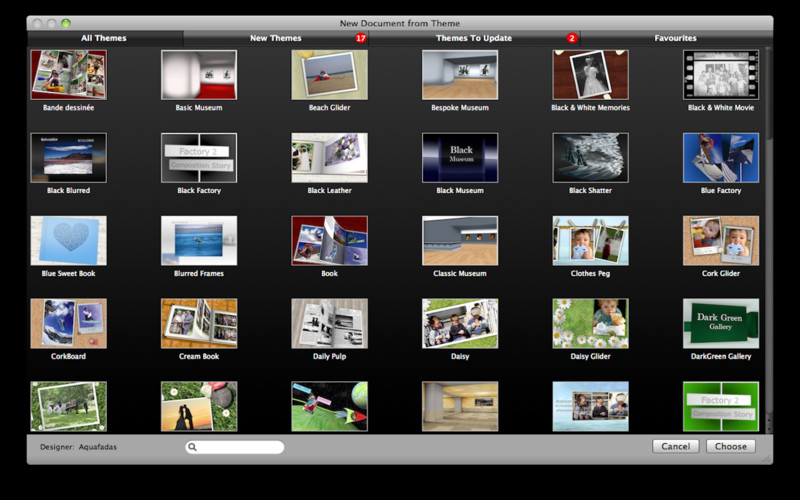Click the green zoom window button
Screen dimensions: 800x500
pyautogui.click(x=66, y=23)
